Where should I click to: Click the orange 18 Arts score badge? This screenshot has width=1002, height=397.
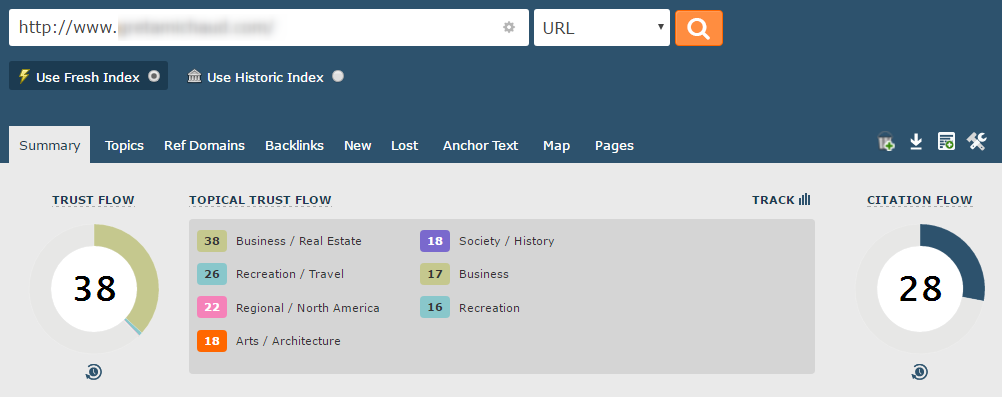point(212,341)
